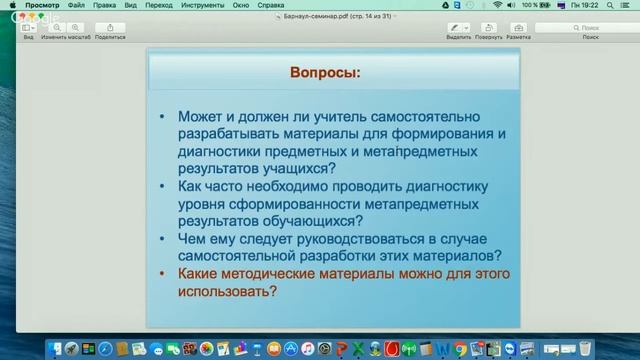Image resolution: width=640 pixels, height=360 pixels.
Task: Click the slide heading Вопросы:
Action: (325, 73)
